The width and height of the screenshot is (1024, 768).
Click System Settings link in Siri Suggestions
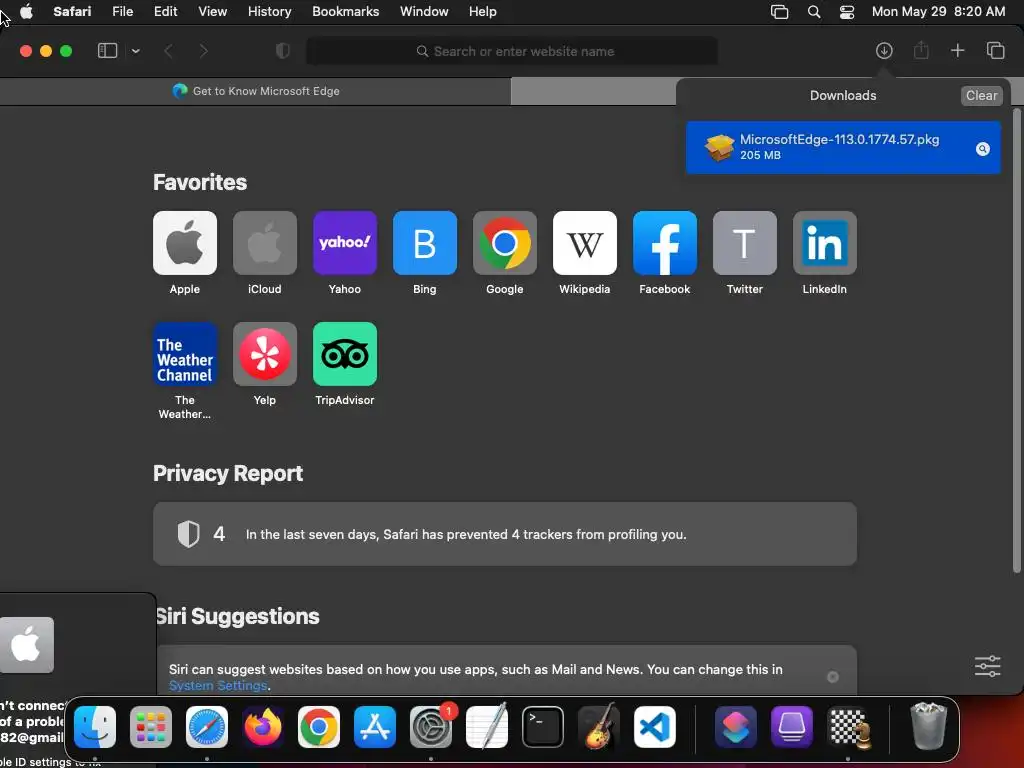[x=218, y=686]
